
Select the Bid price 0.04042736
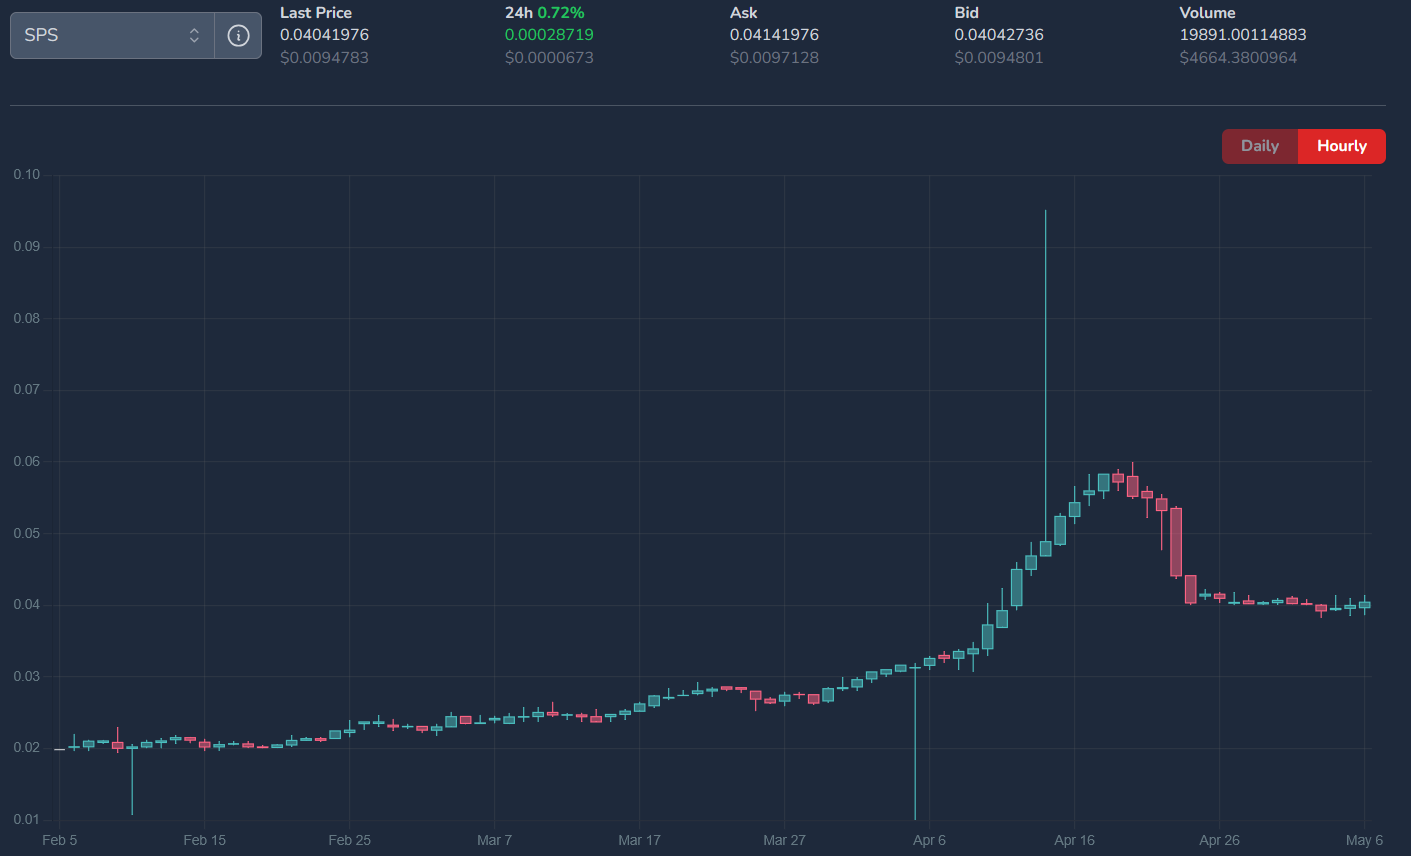click(999, 35)
